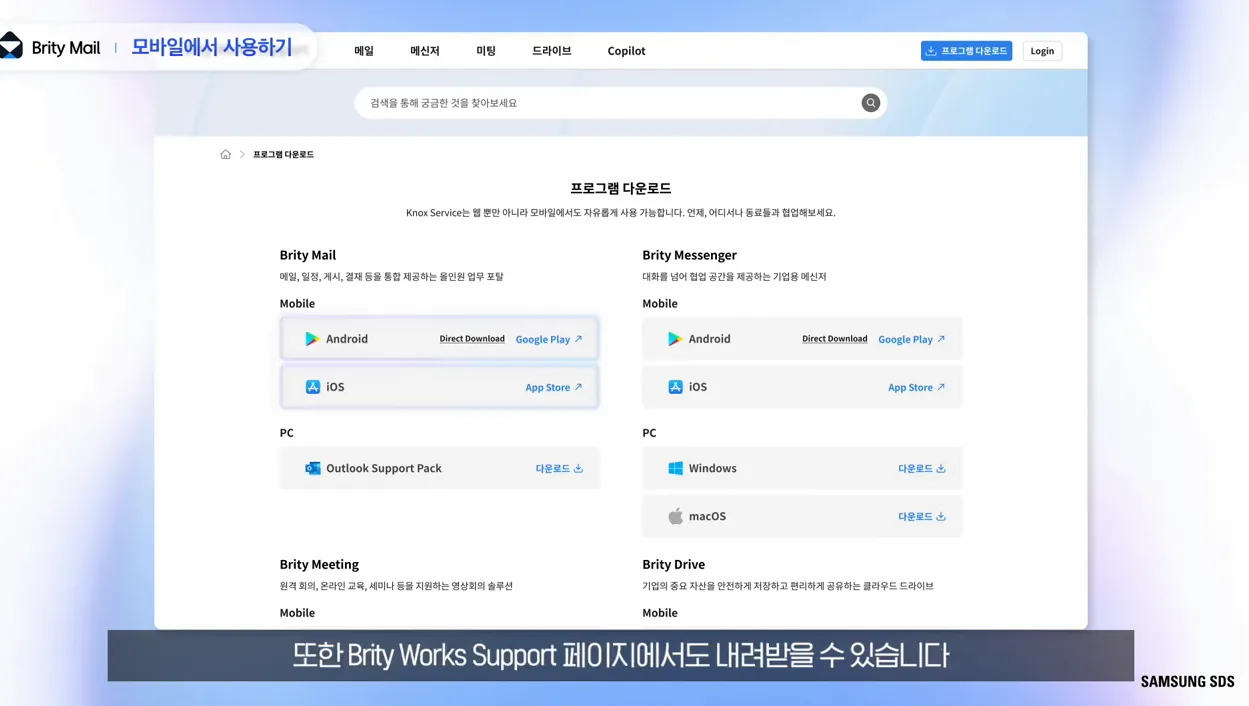
Task: Open App Store link for Brity Mail
Action: tap(554, 387)
